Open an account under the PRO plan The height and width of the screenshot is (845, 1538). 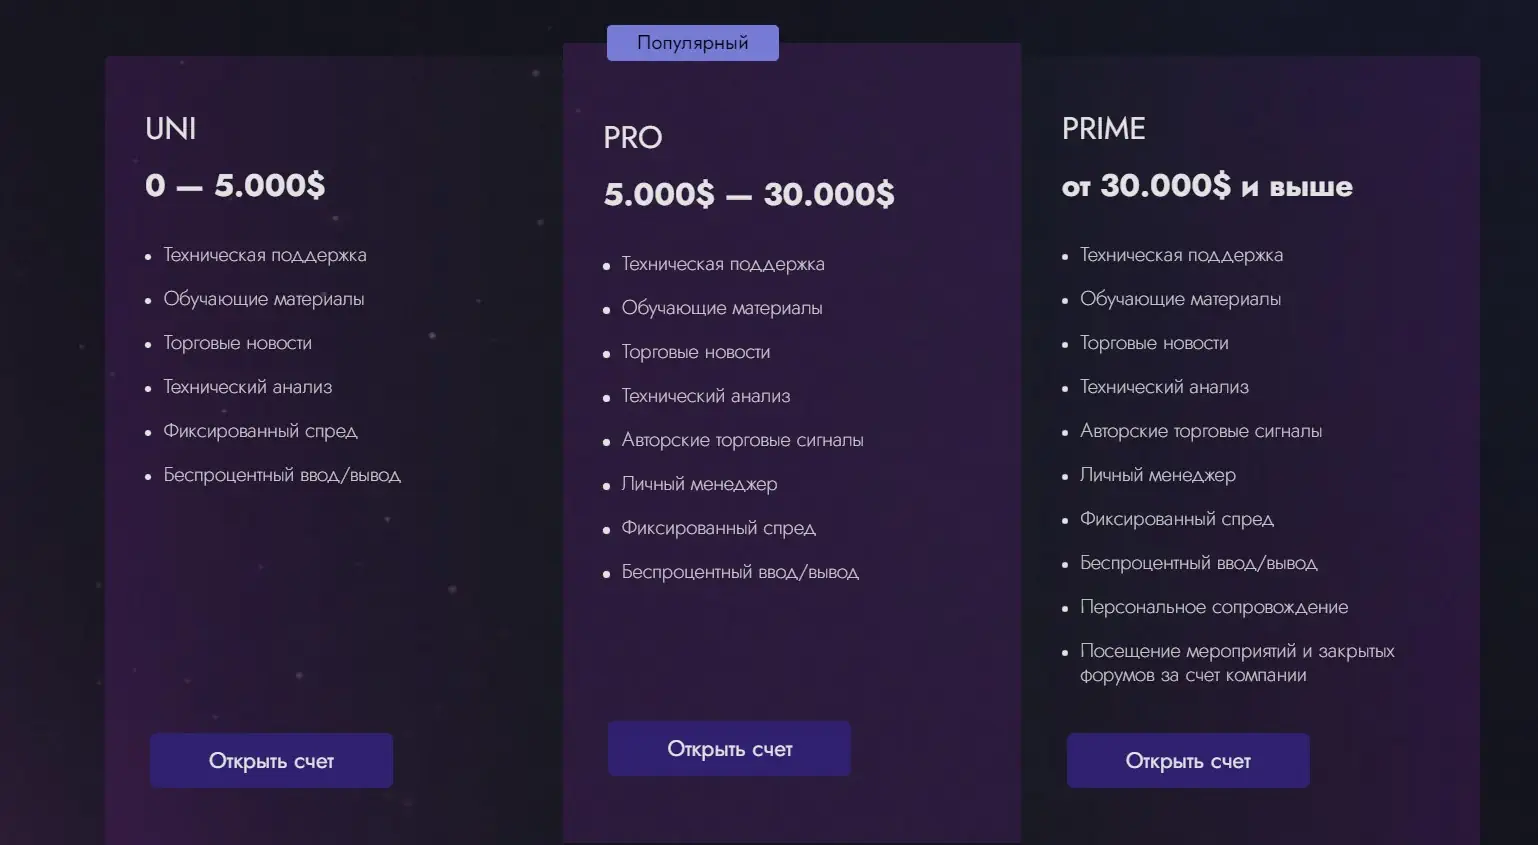(729, 748)
